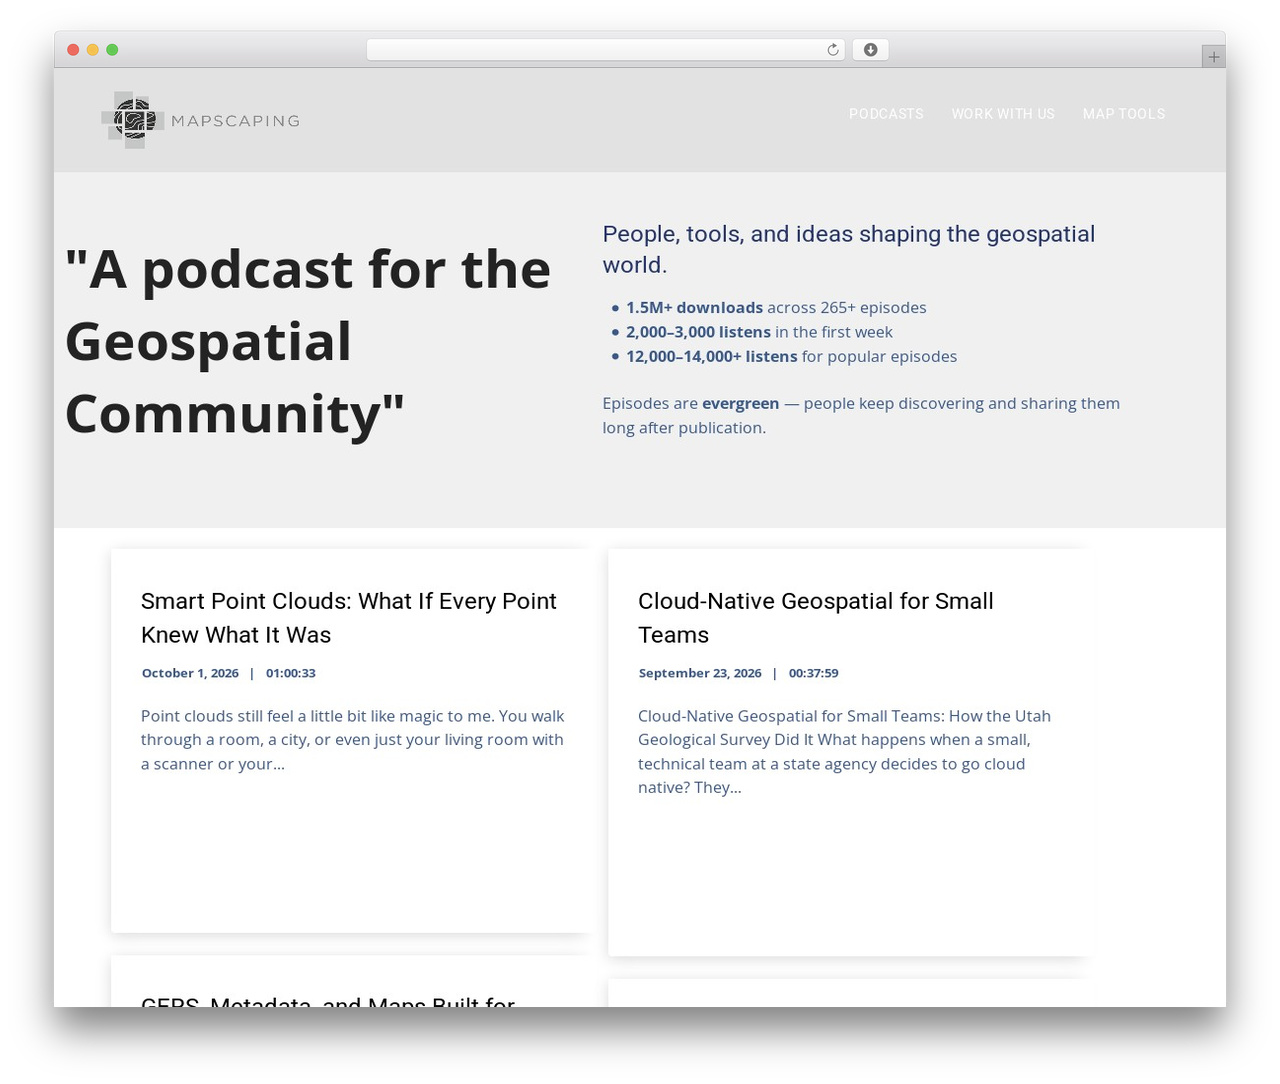Click the '00:37:59' episode duration
This screenshot has width=1280, height=1084.
click(x=814, y=673)
